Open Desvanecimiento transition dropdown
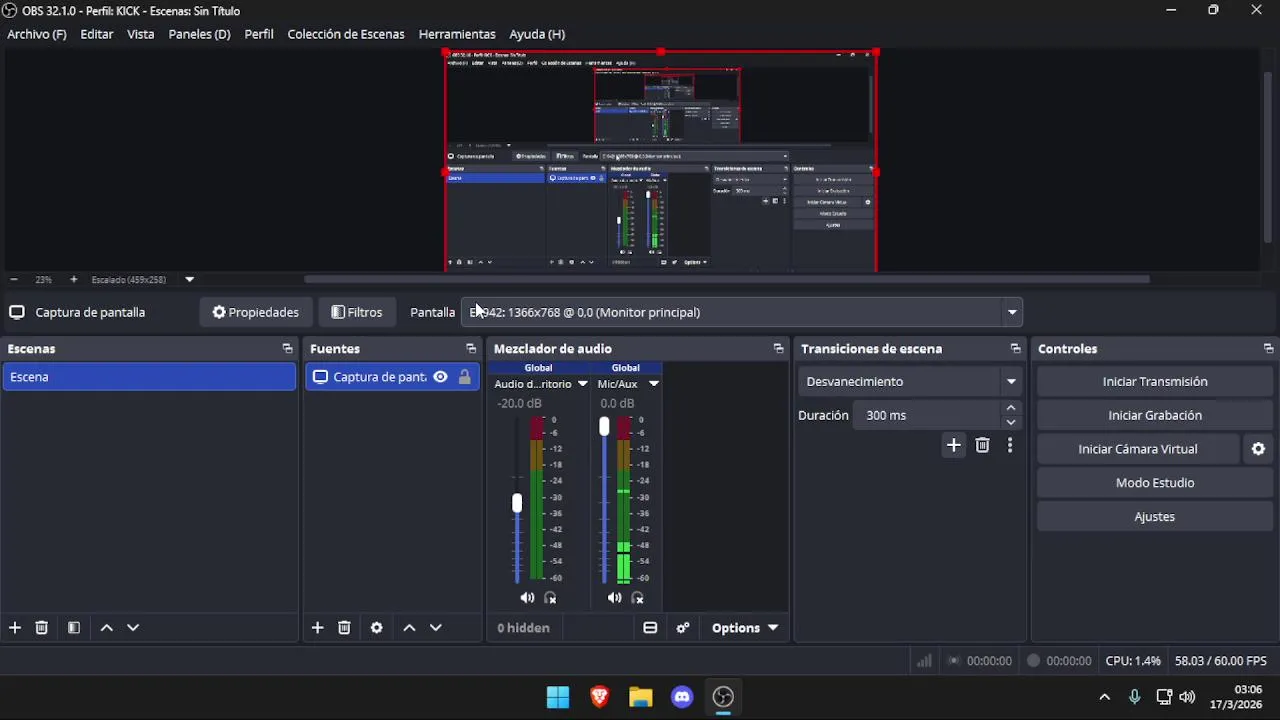The width and height of the screenshot is (1280, 720). [x=910, y=381]
